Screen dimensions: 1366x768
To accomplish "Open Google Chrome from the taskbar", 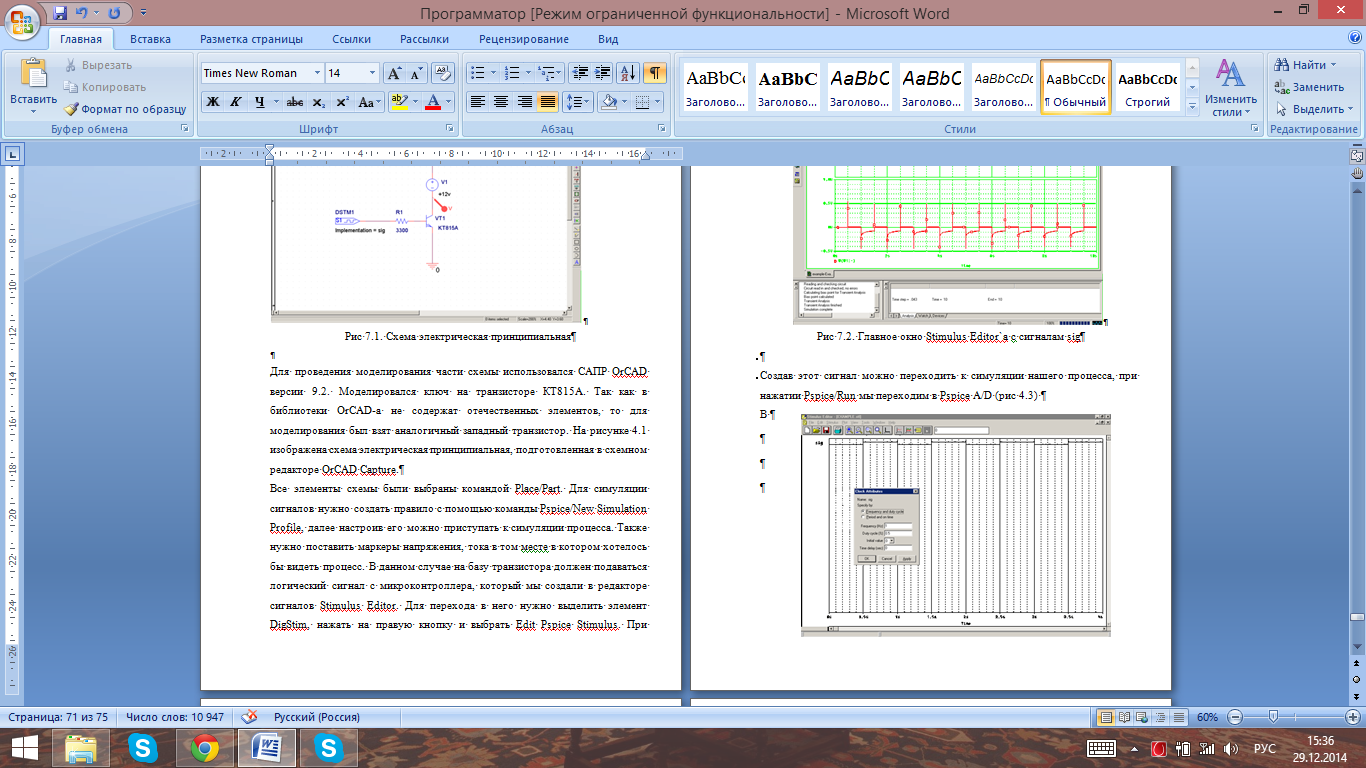I will coord(205,747).
